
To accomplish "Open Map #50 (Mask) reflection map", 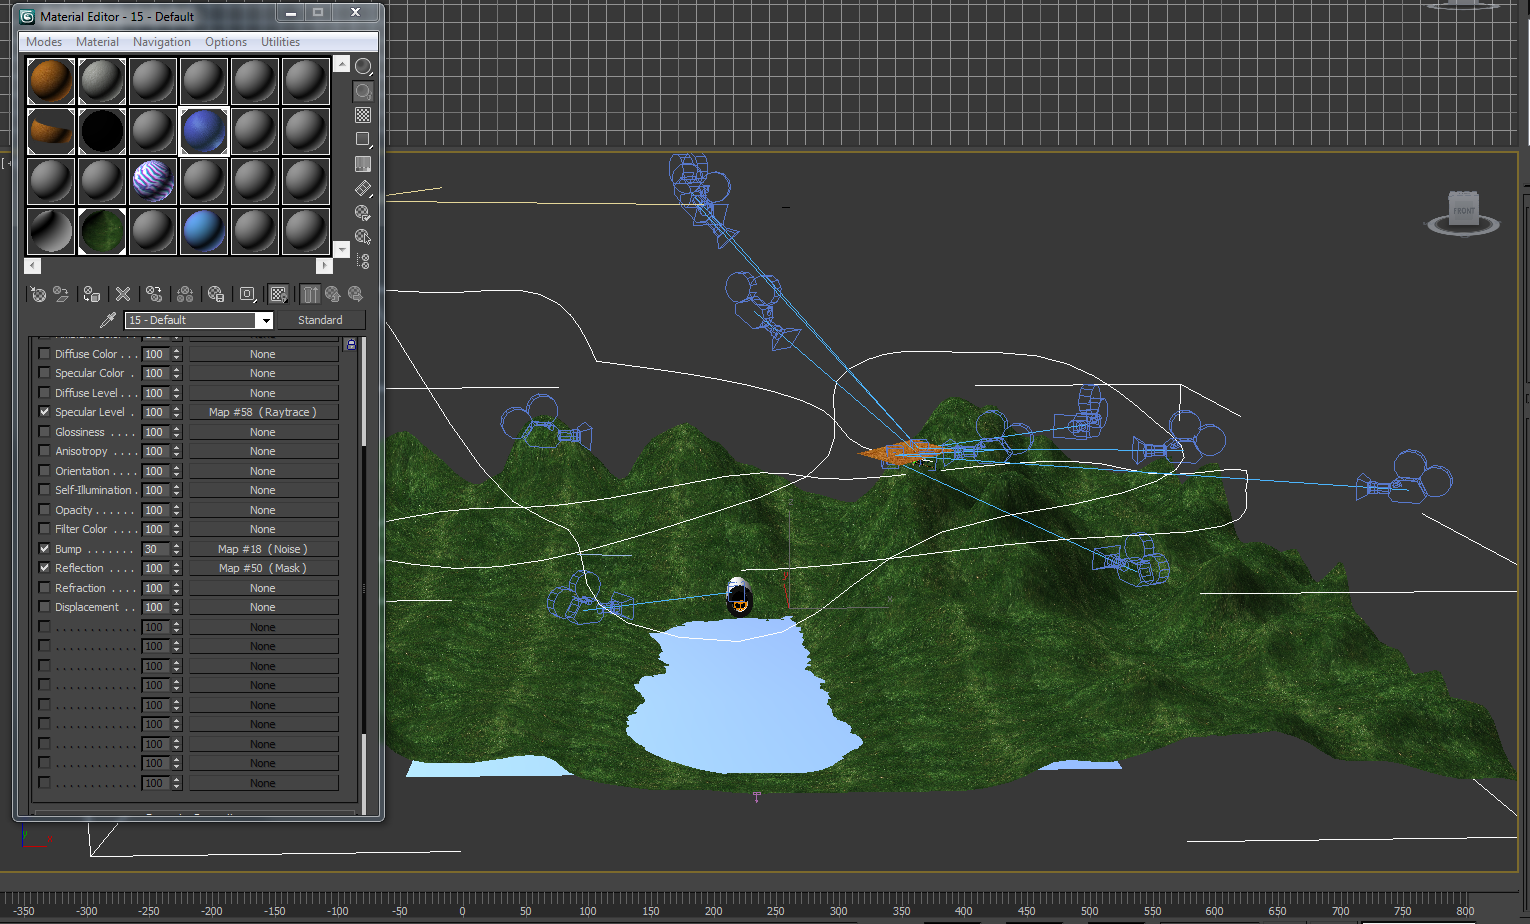I will (263, 568).
